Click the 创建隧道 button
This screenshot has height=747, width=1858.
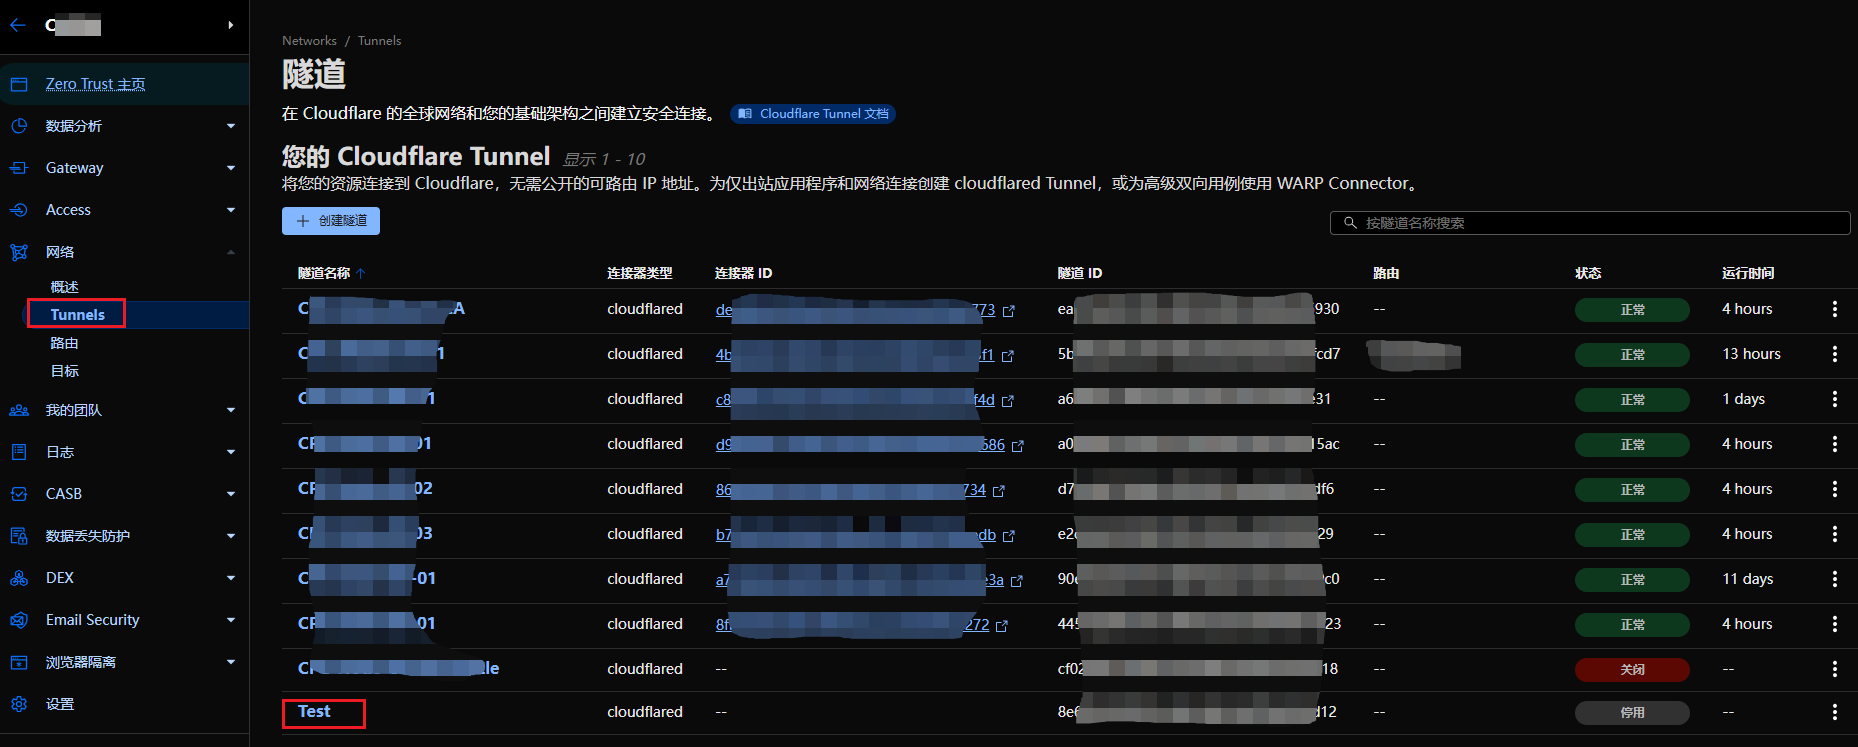click(x=331, y=221)
